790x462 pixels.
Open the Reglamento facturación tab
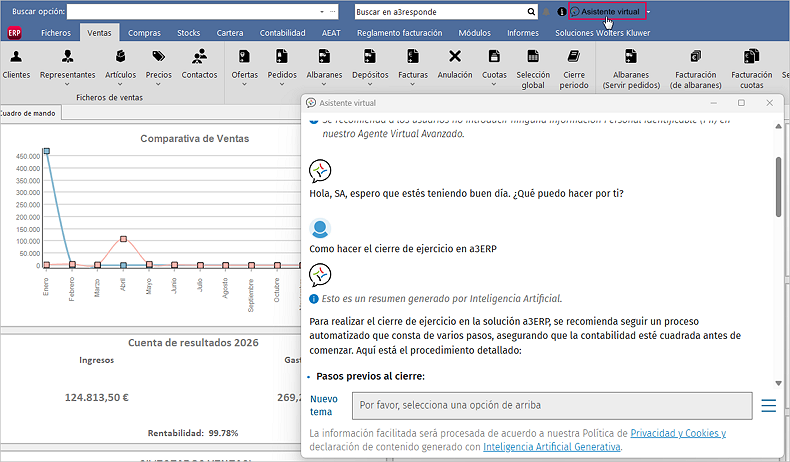pos(400,33)
